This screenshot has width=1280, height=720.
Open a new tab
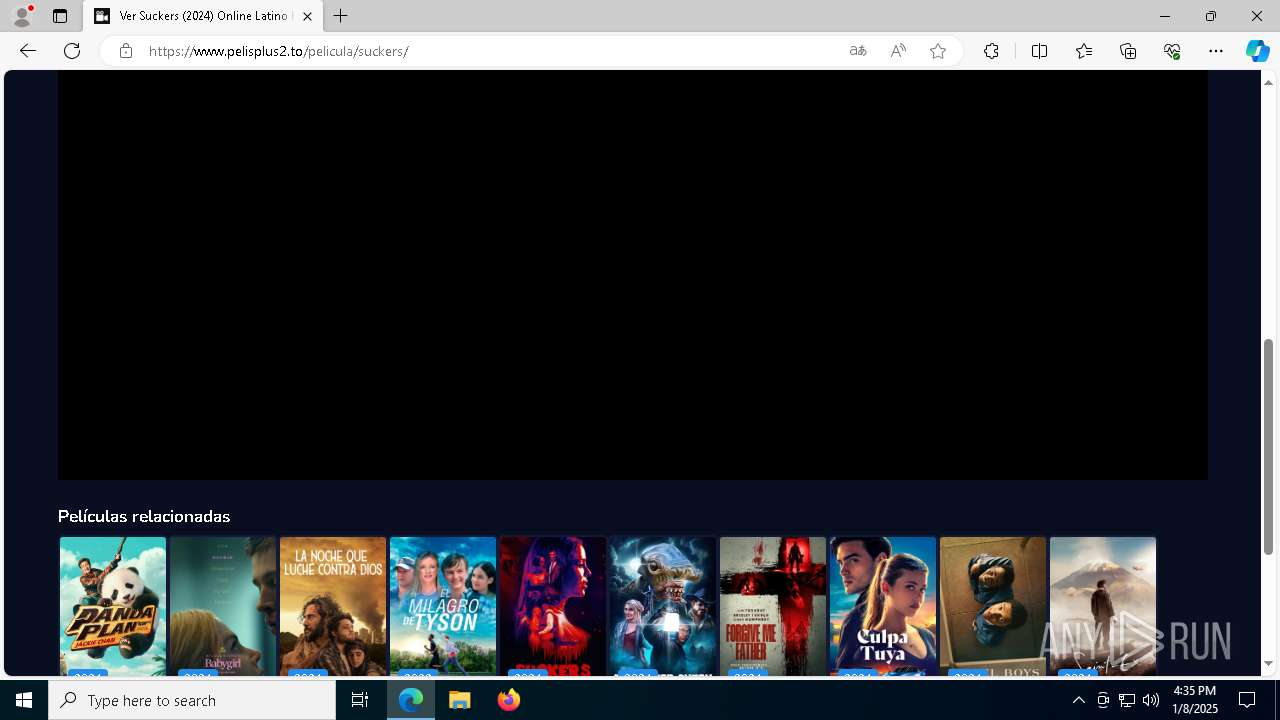(x=341, y=16)
